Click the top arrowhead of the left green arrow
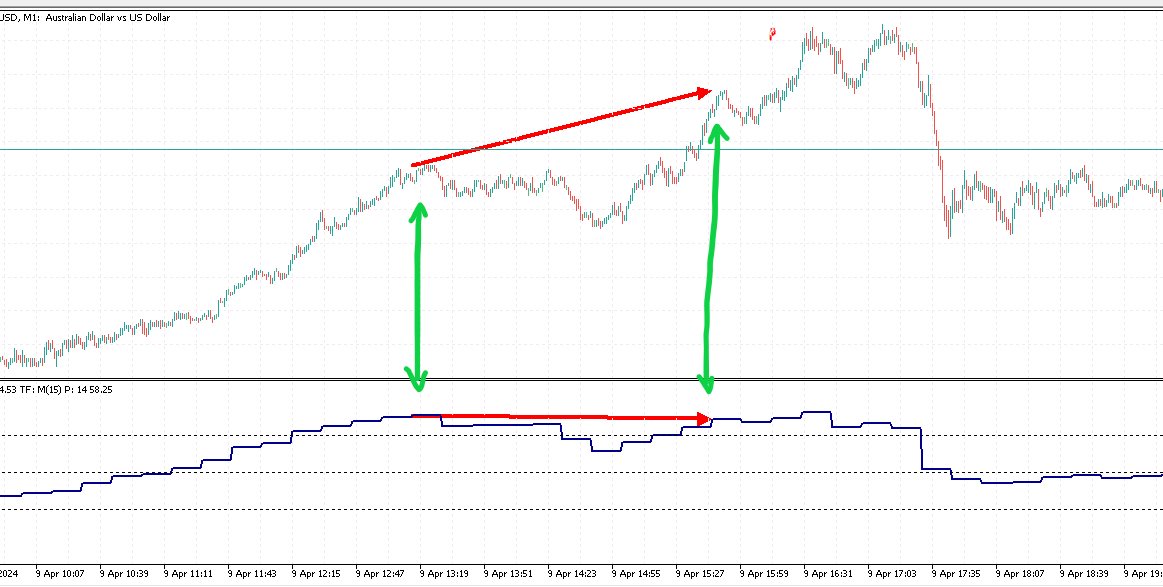This screenshot has width=1163, height=587. click(x=419, y=210)
